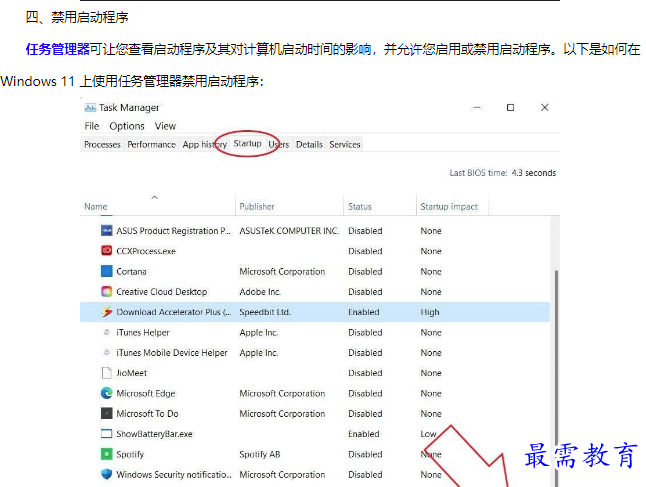Select the Cortana entry name
The width and height of the screenshot is (646, 487).
click(131, 272)
